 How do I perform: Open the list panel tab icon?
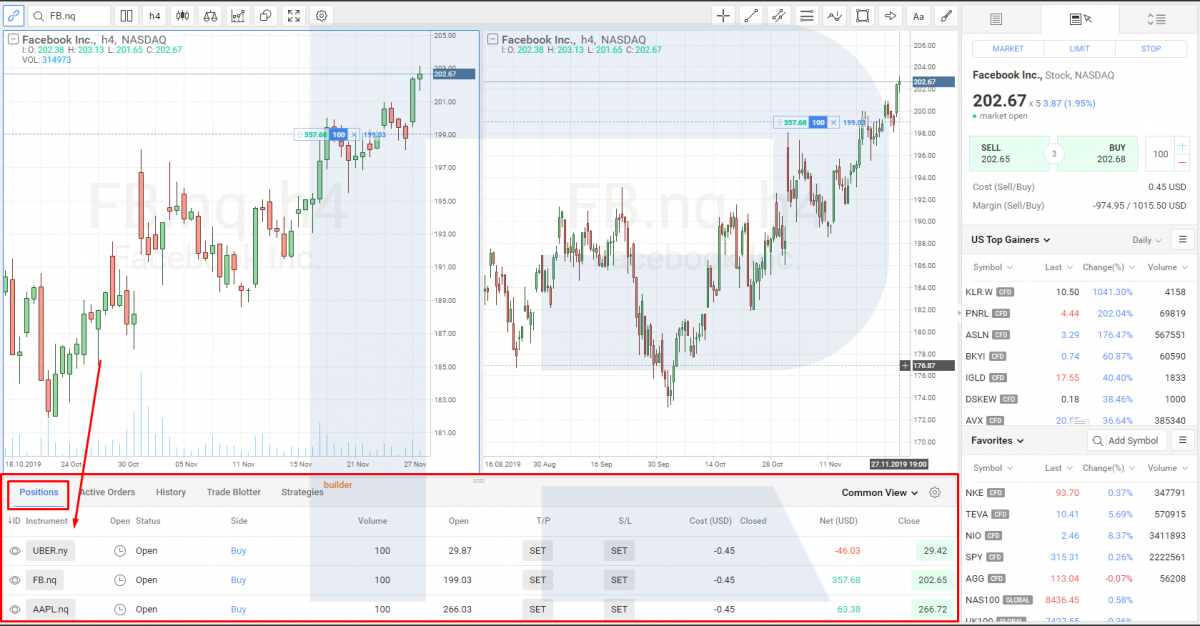[x=996, y=19]
